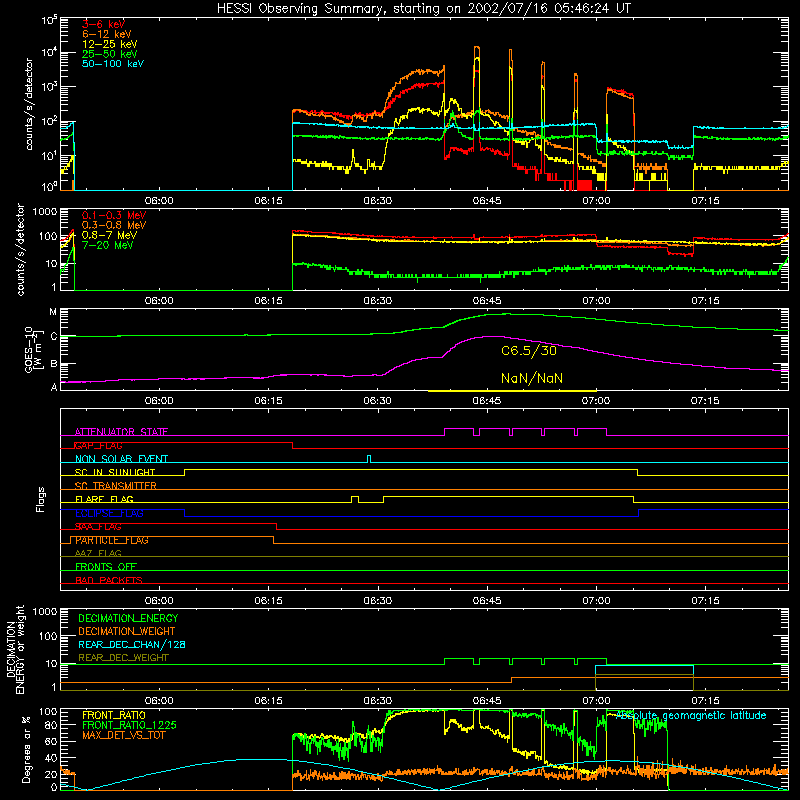Click the vertical Flags axis title

[41, 499]
